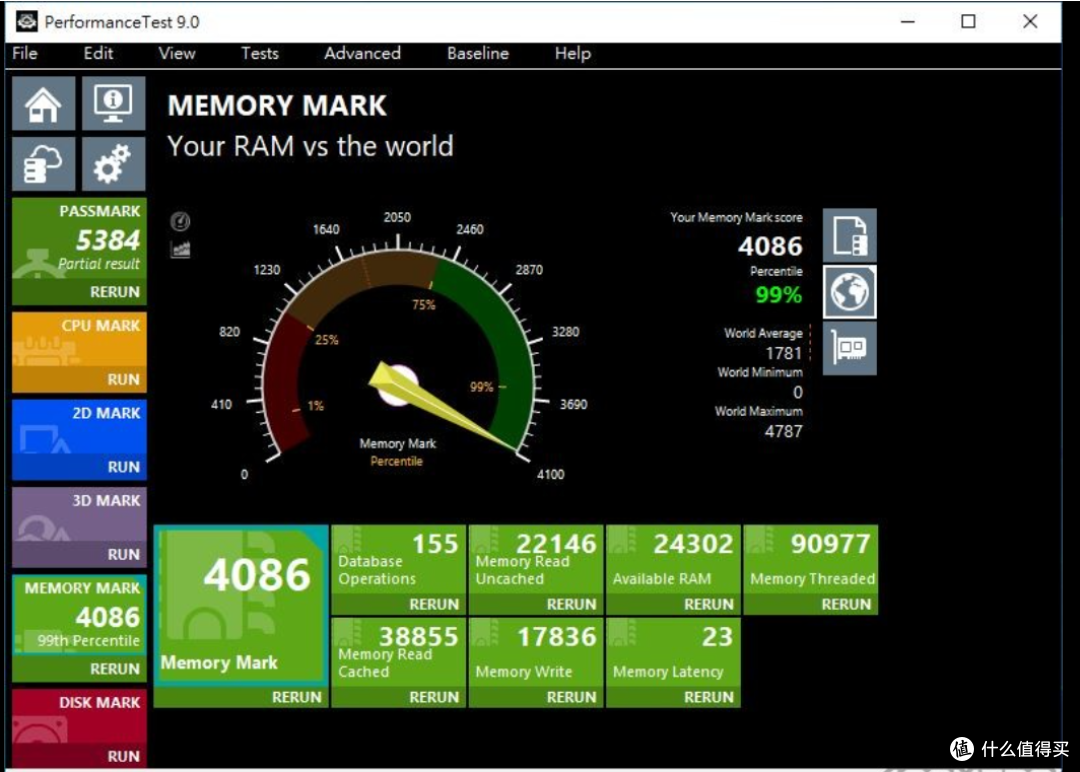Image resolution: width=1080 pixels, height=772 pixels.
Task: Switch to the speedometer gauge view icon
Action: pyautogui.click(x=180, y=221)
